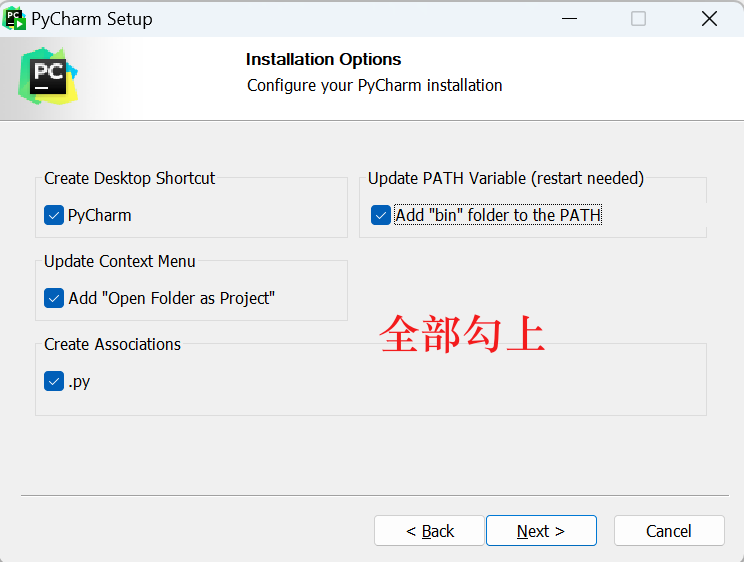
Task: Cancel the PyCharm installation
Action: point(668,531)
